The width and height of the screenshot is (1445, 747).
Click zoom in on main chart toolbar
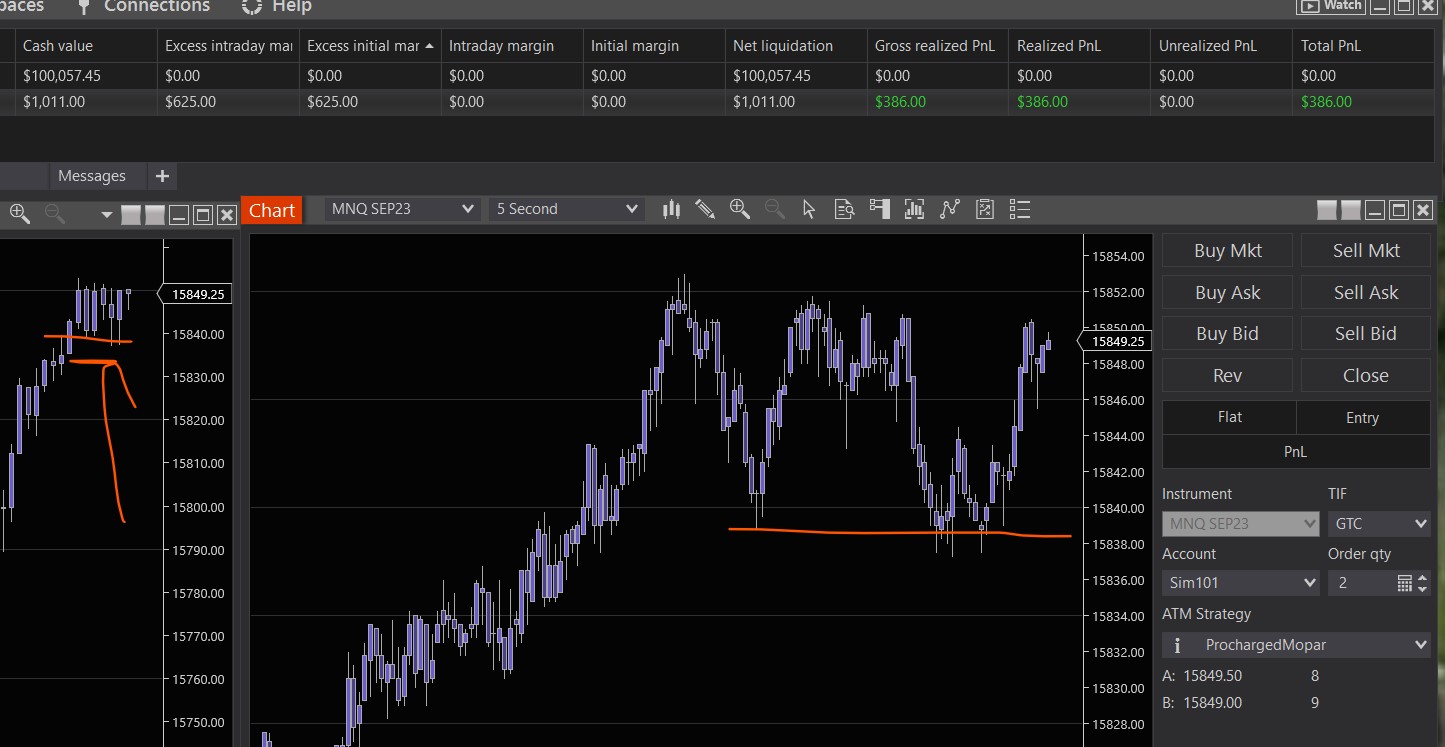point(740,209)
